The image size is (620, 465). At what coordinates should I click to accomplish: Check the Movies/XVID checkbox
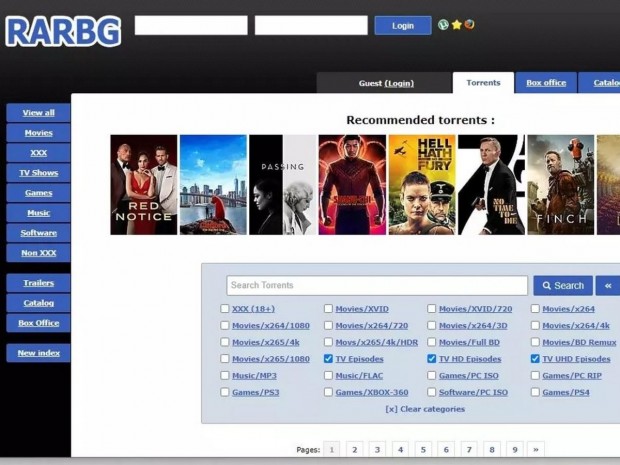point(328,308)
